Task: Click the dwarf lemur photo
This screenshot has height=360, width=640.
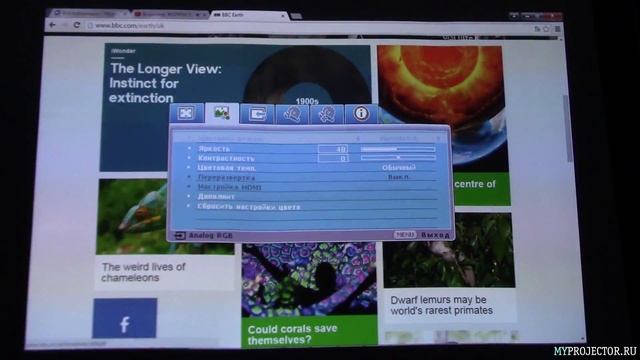Action: (449, 250)
